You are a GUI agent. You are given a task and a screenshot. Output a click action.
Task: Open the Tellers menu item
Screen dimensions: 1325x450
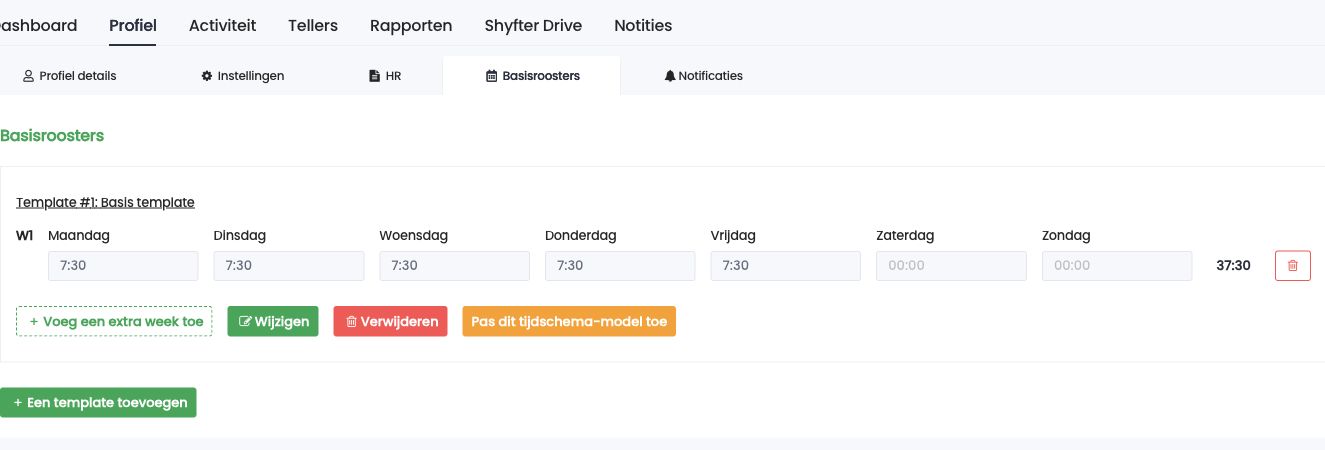[313, 25]
